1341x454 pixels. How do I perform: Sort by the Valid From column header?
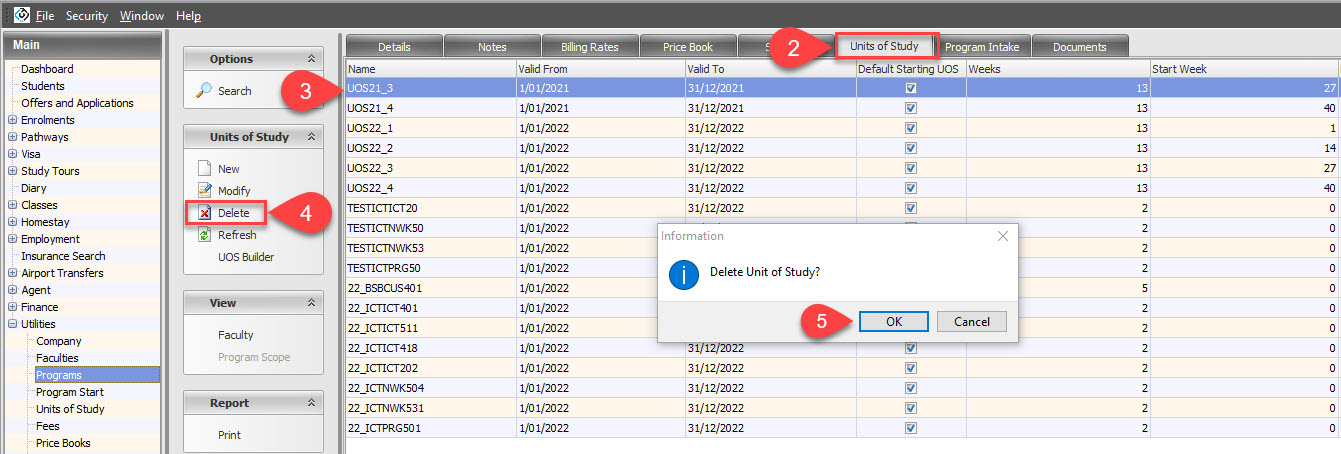tap(600, 68)
